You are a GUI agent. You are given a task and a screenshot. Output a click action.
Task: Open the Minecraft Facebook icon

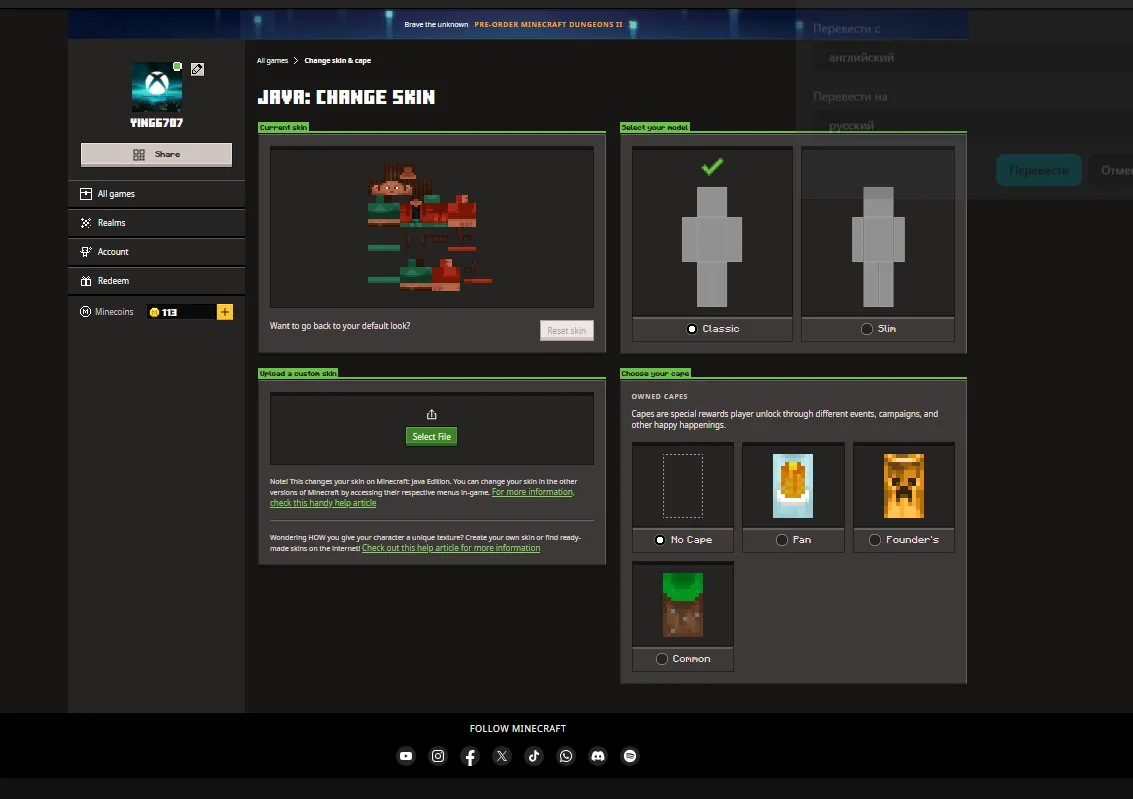[x=470, y=756]
